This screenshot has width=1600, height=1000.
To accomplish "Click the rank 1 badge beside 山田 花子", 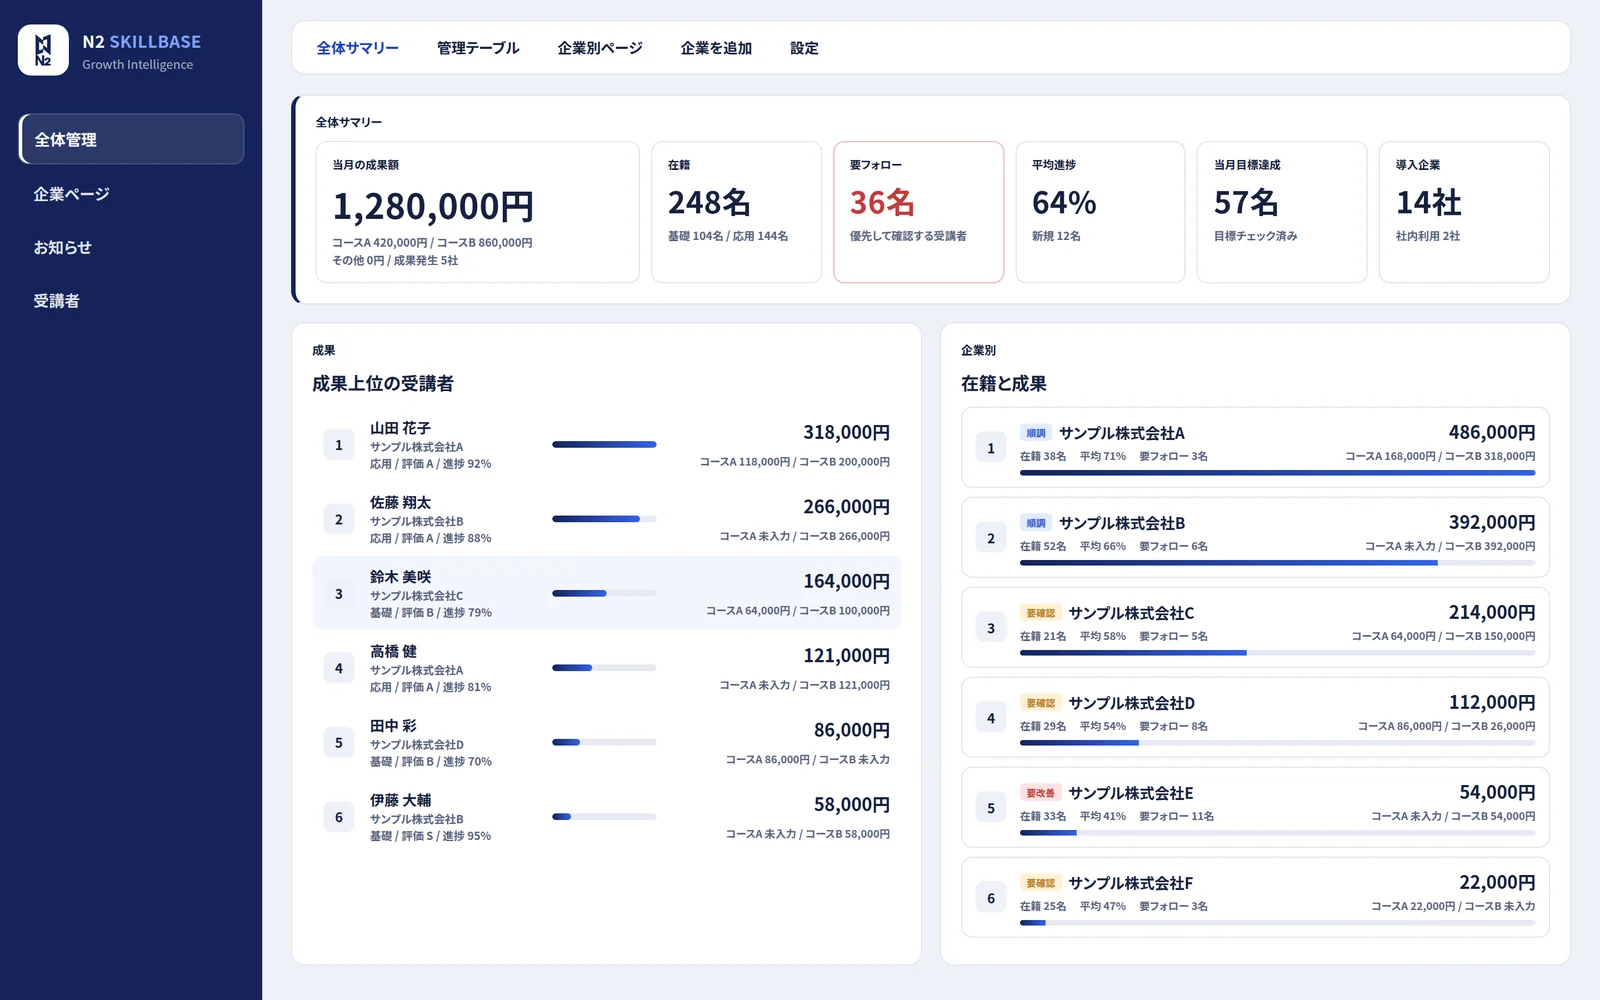I will (339, 445).
